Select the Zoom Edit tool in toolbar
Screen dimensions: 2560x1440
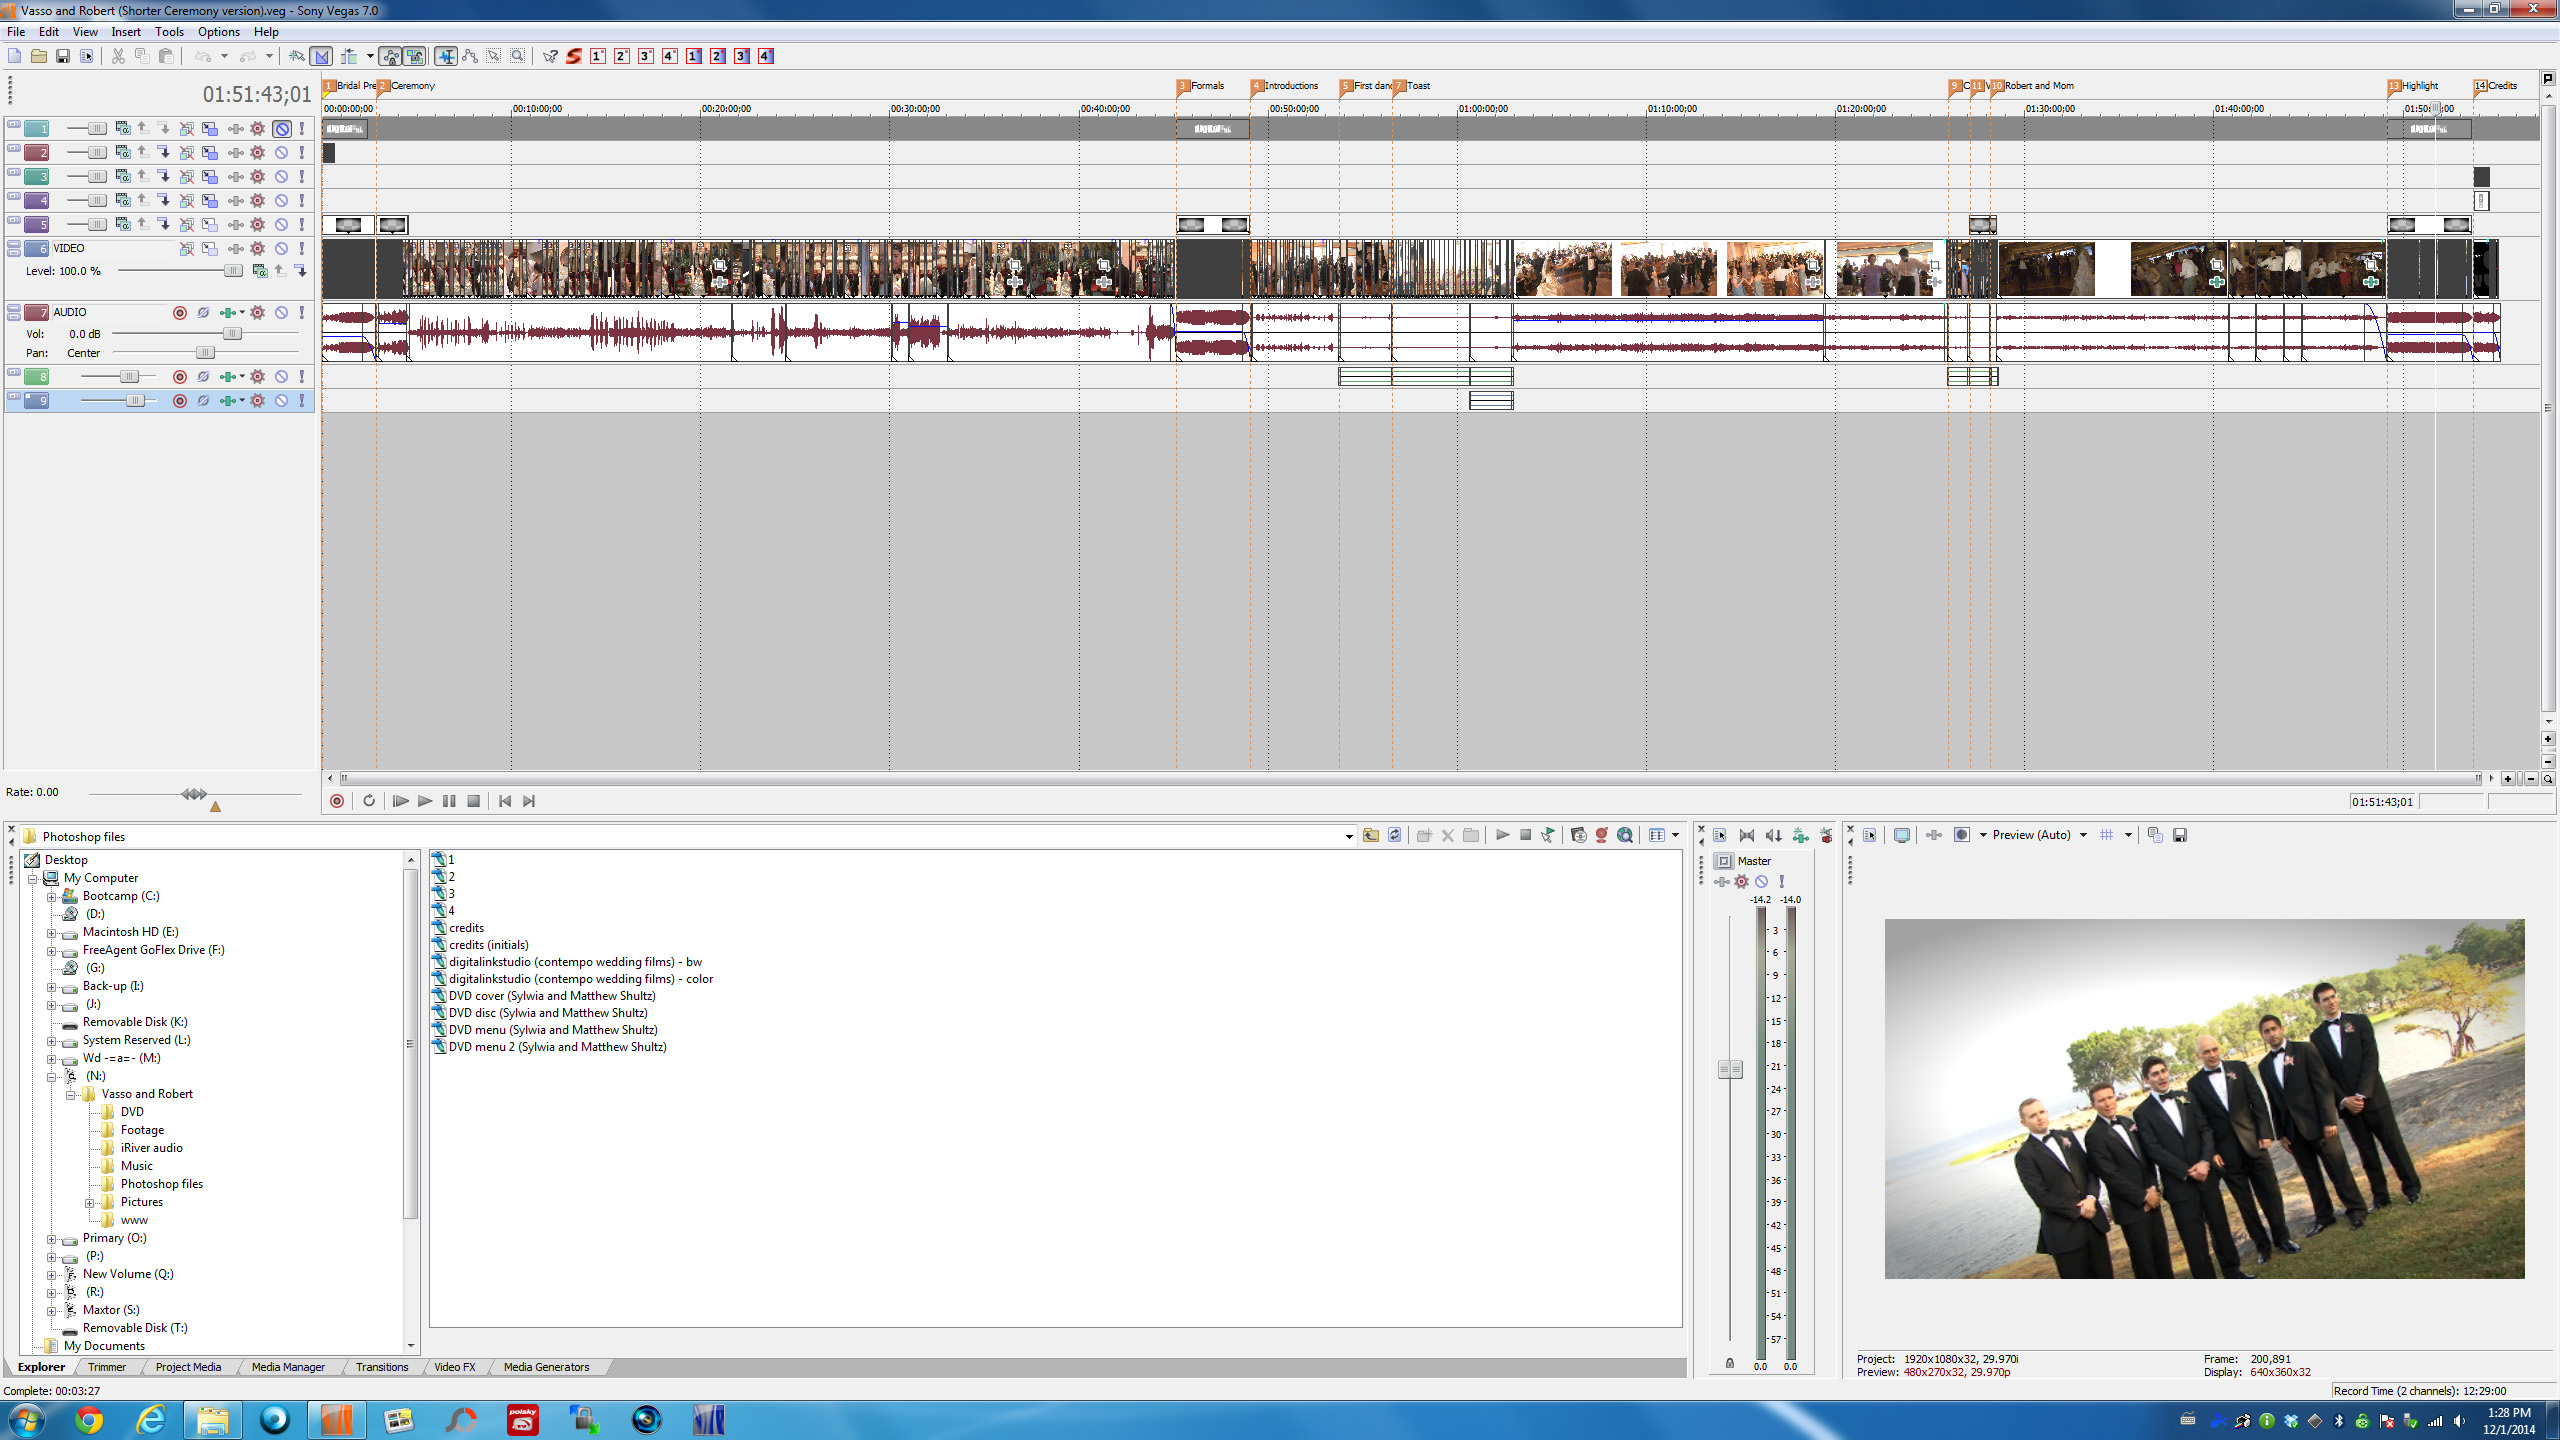[x=518, y=56]
